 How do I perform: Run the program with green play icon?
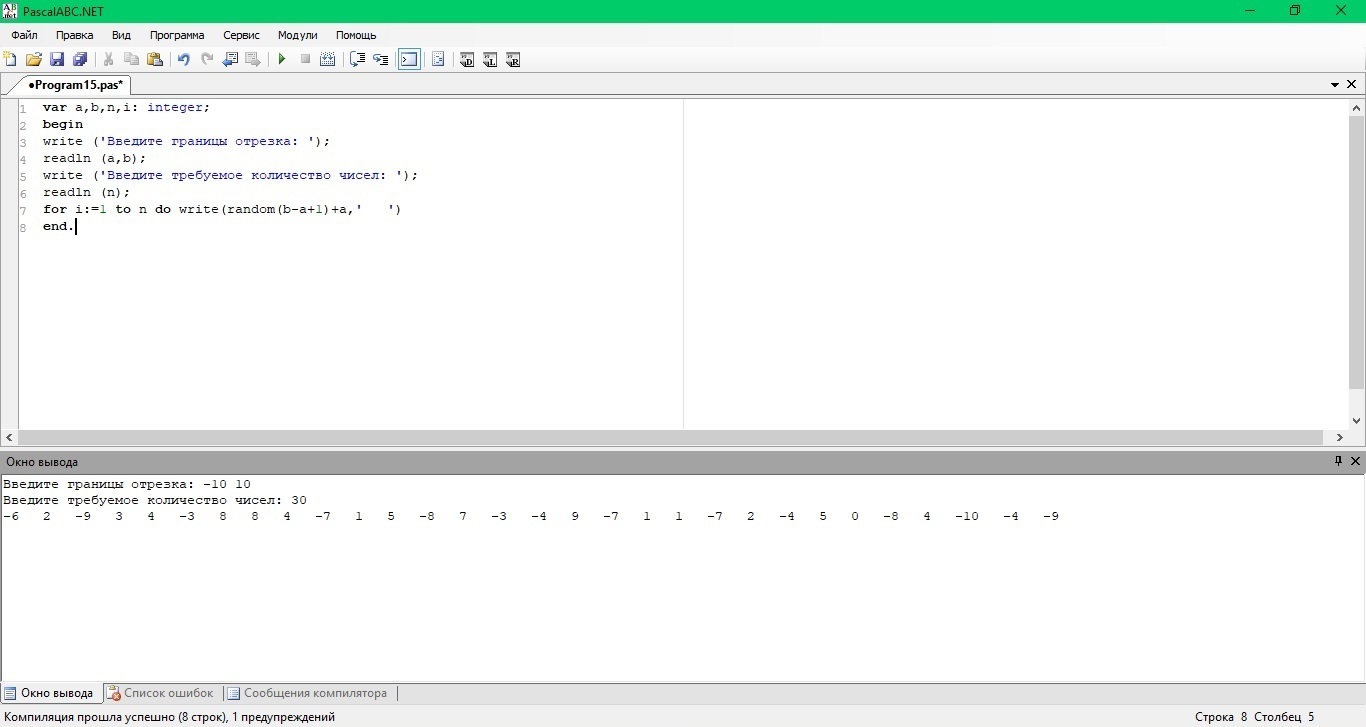coord(282,60)
